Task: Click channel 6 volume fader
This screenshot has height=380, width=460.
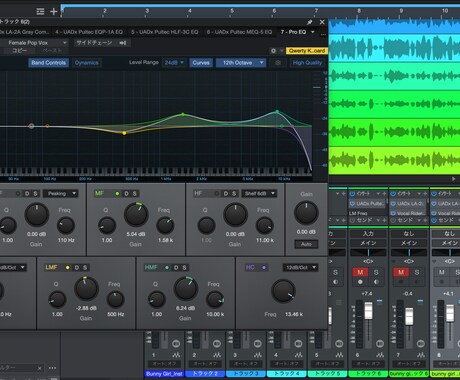Action: coord(368,311)
